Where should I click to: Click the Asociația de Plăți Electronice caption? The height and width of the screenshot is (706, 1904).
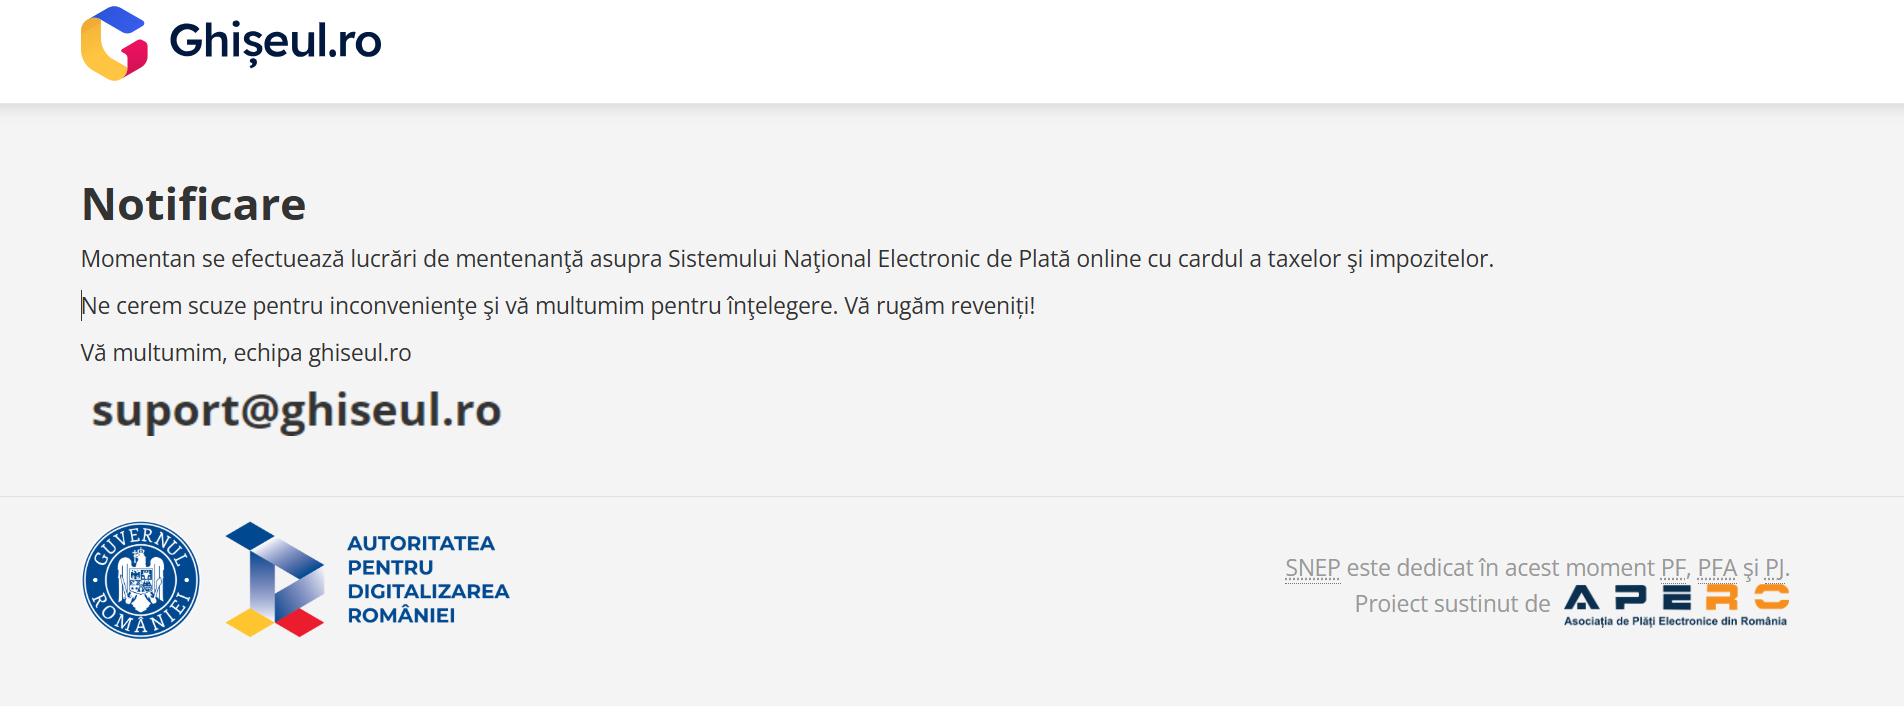(x=1675, y=621)
